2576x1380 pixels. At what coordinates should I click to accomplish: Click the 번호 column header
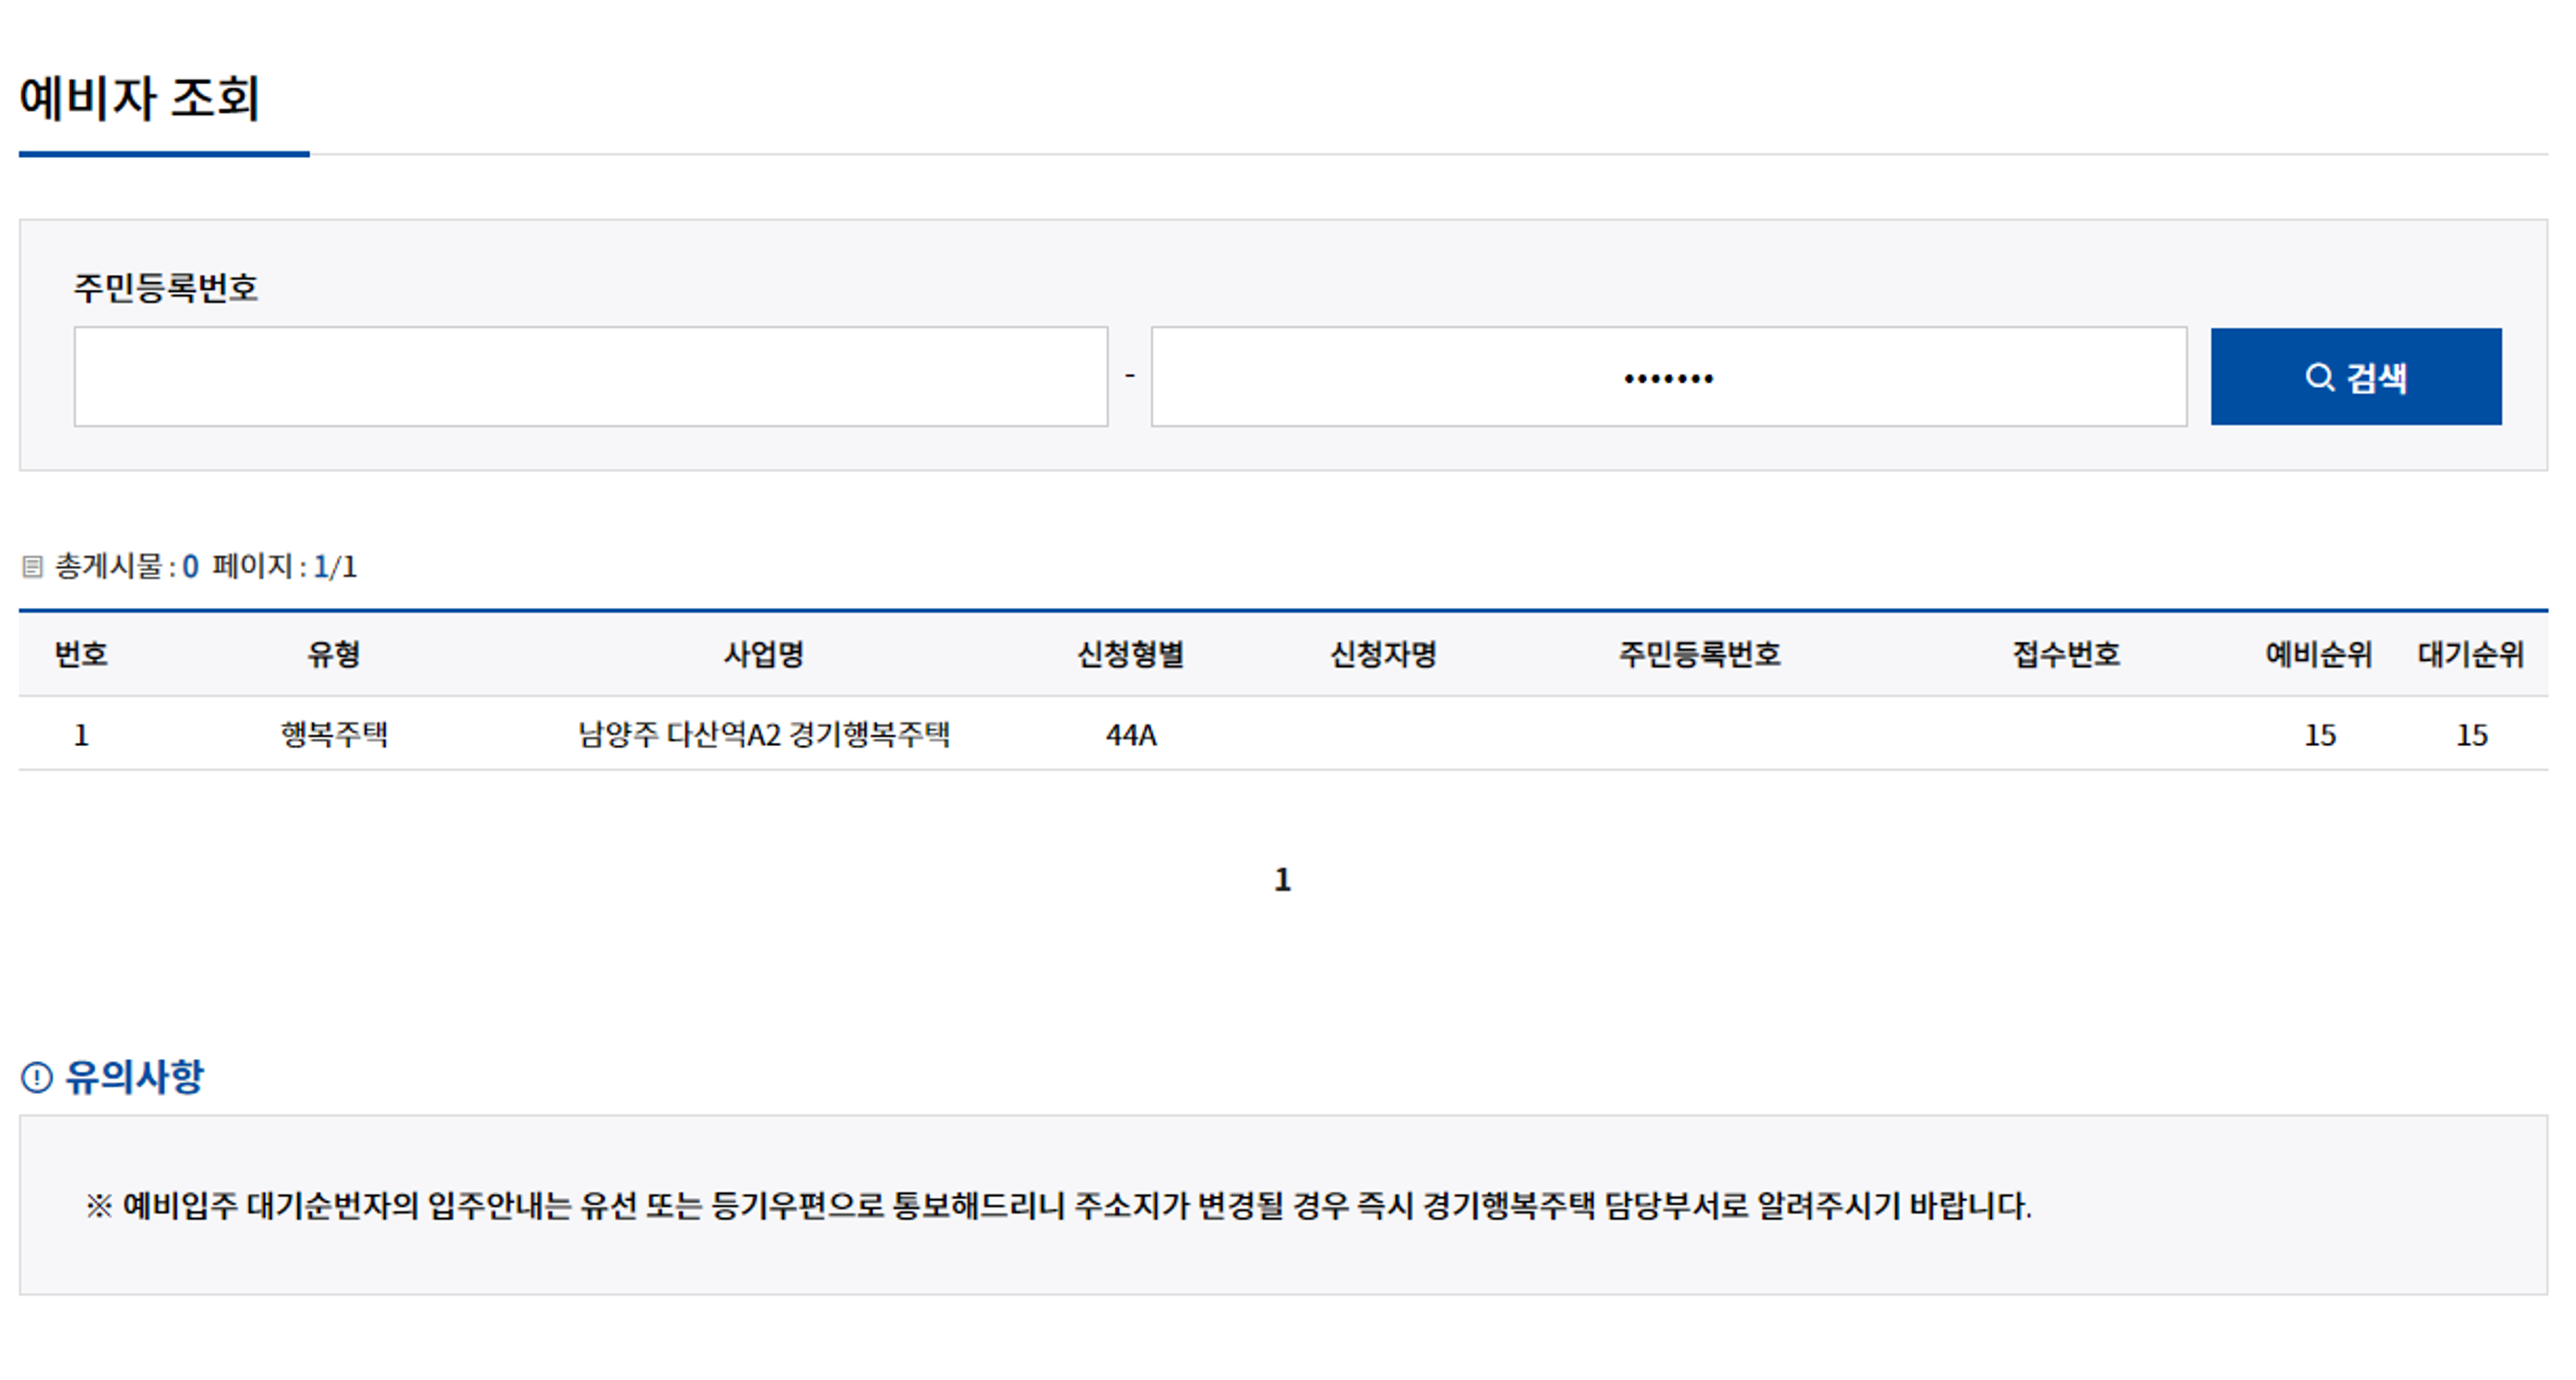(81, 655)
